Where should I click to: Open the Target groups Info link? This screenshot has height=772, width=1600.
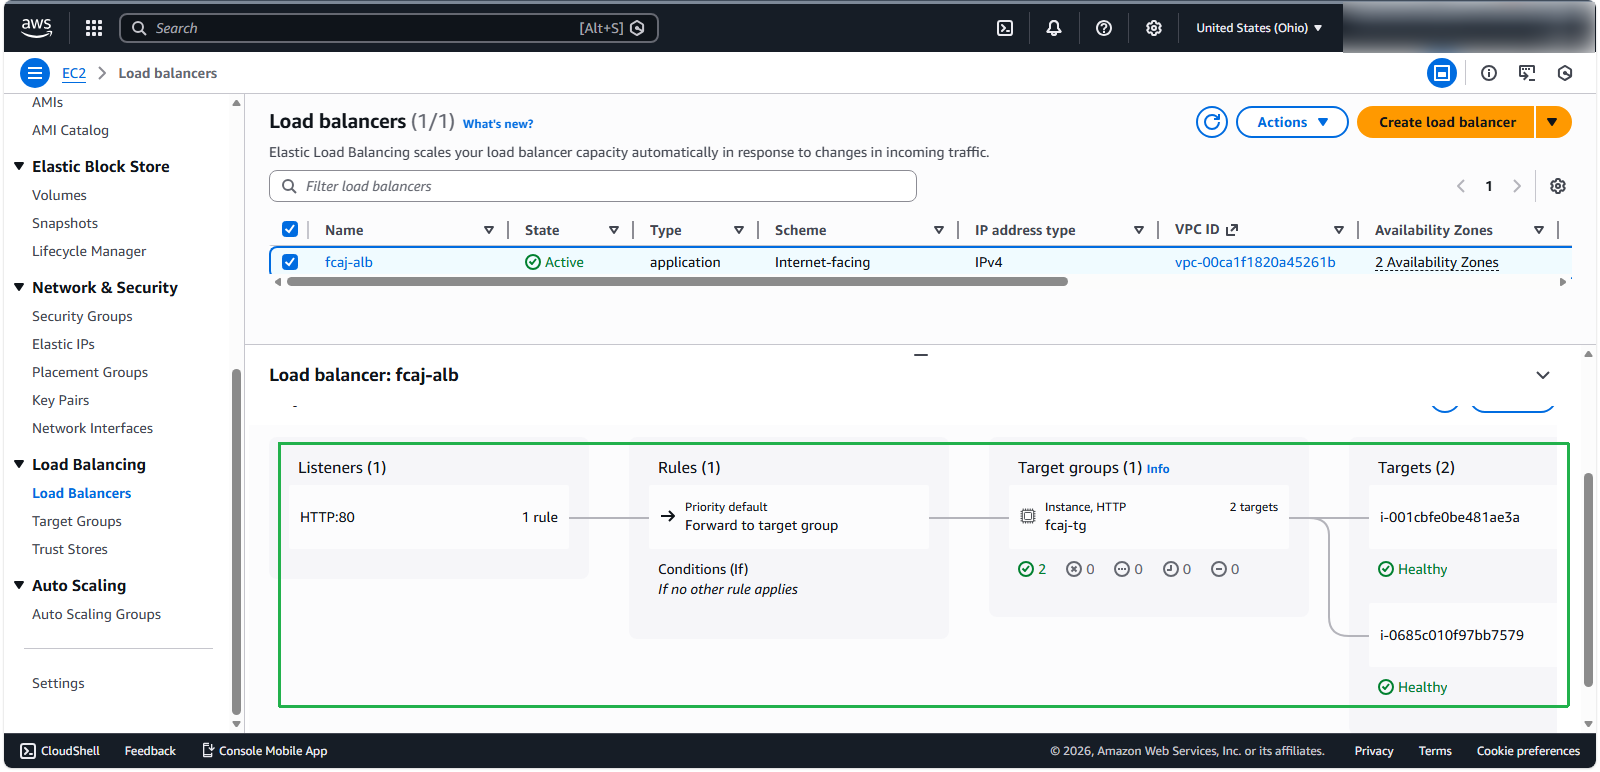[1158, 469]
